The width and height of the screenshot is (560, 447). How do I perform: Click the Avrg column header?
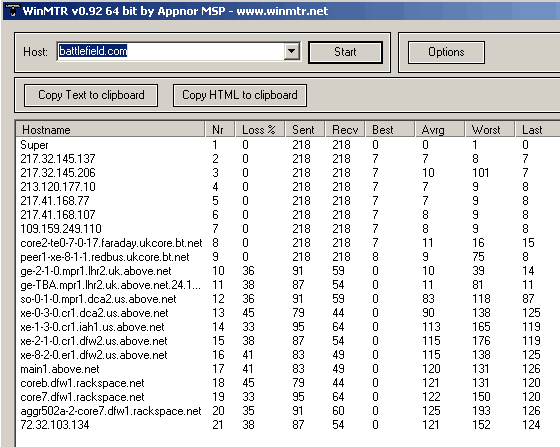point(440,130)
